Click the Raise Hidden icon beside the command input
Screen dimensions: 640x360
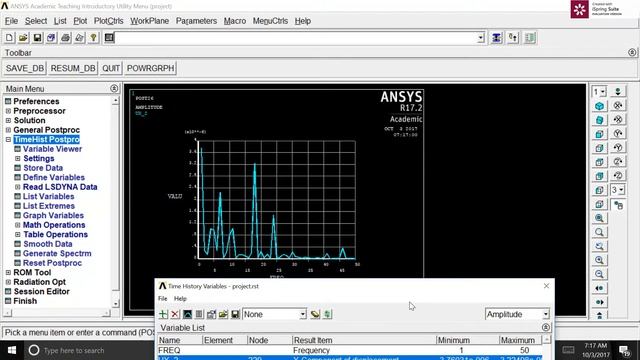(x=496, y=38)
